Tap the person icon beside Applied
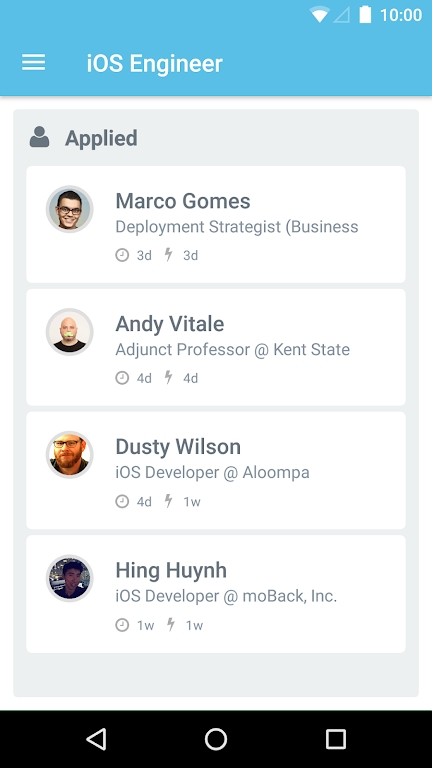This screenshot has height=768, width=432. [x=39, y=137]
